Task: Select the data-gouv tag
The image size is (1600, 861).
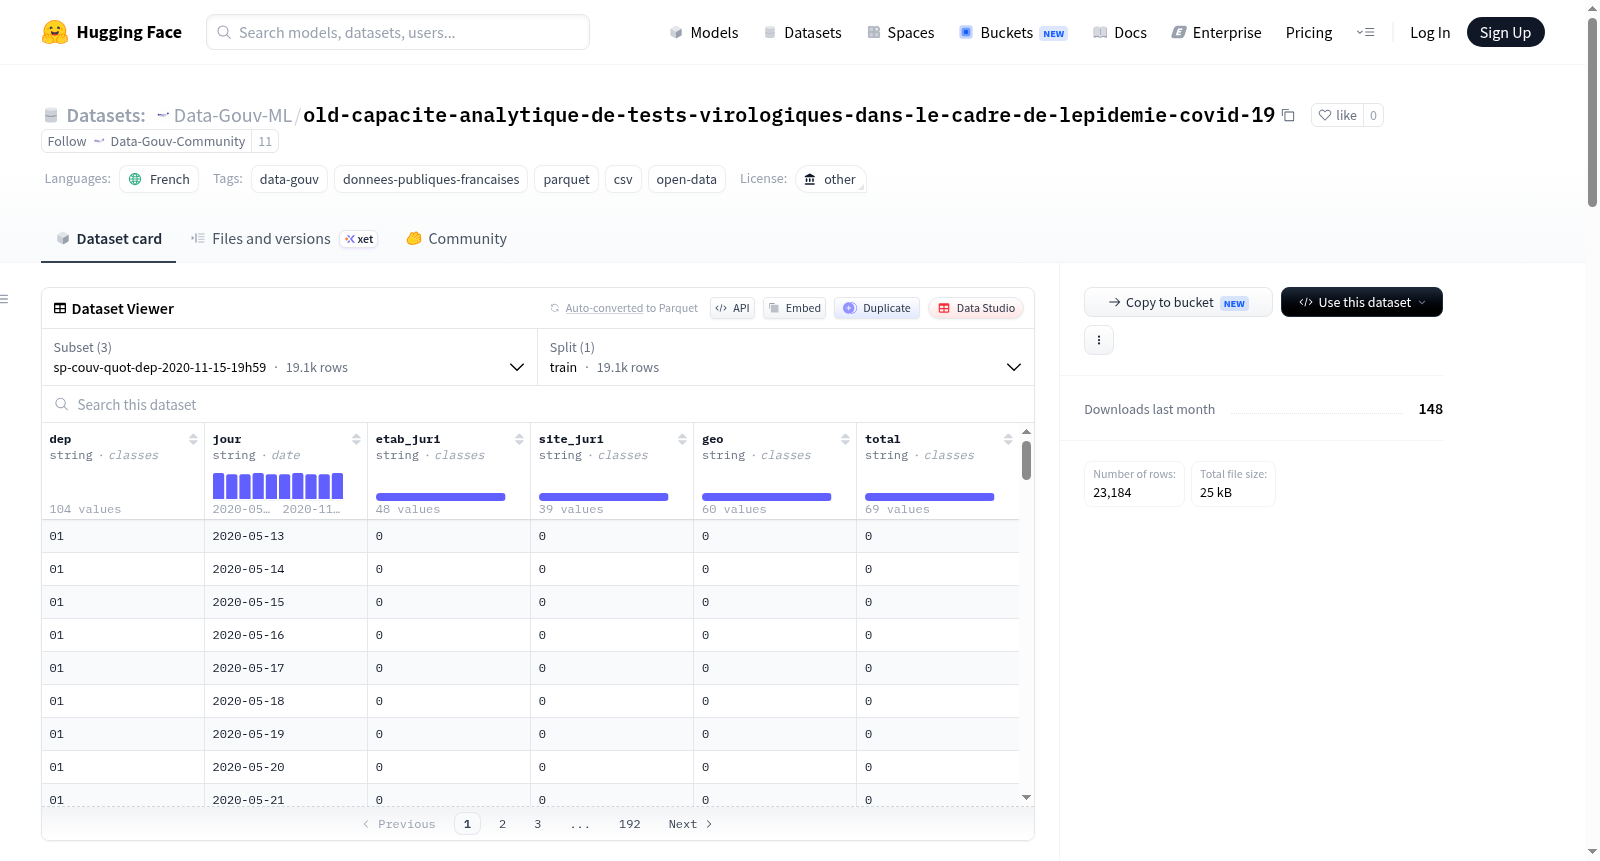Action: tap(289, 179)
